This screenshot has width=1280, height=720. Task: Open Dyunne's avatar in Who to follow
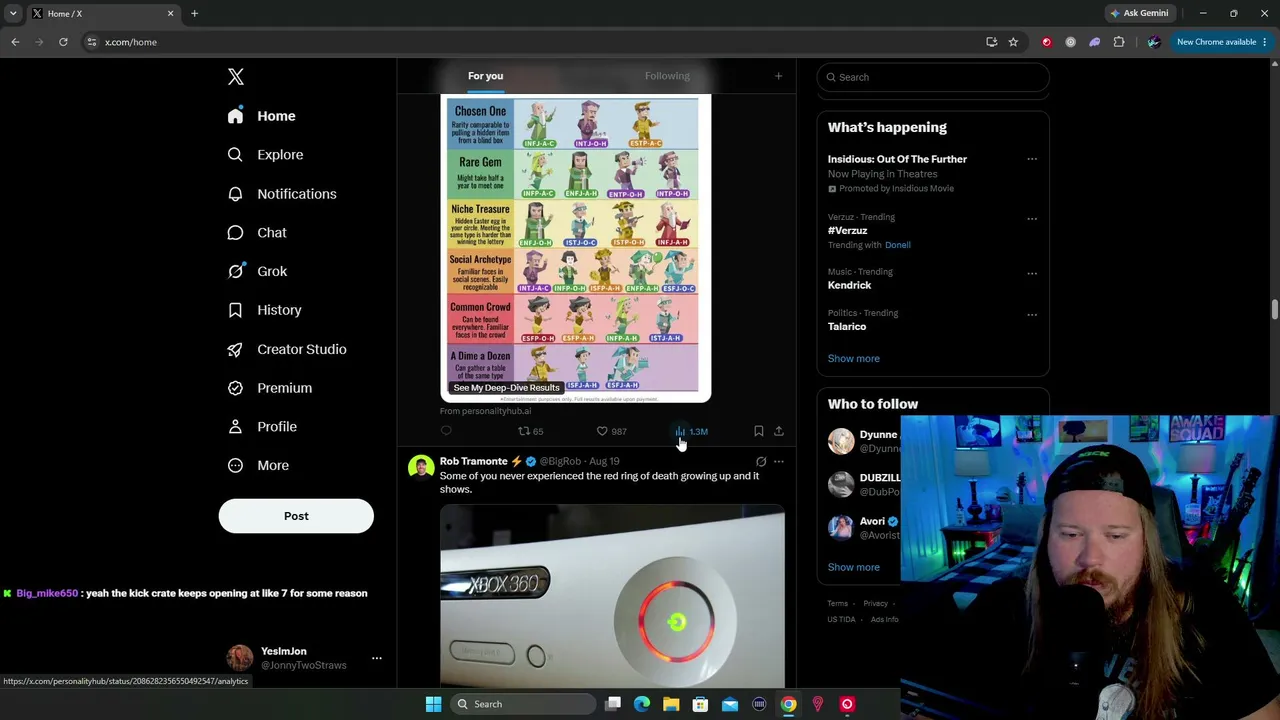[841, 441]
